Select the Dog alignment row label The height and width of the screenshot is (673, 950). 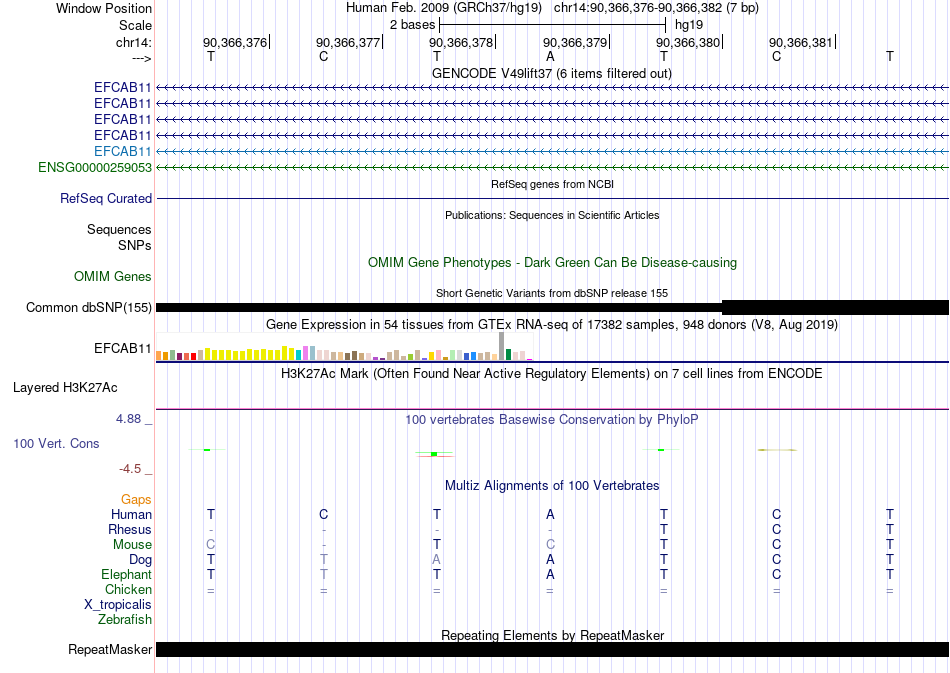coord(140,560)
